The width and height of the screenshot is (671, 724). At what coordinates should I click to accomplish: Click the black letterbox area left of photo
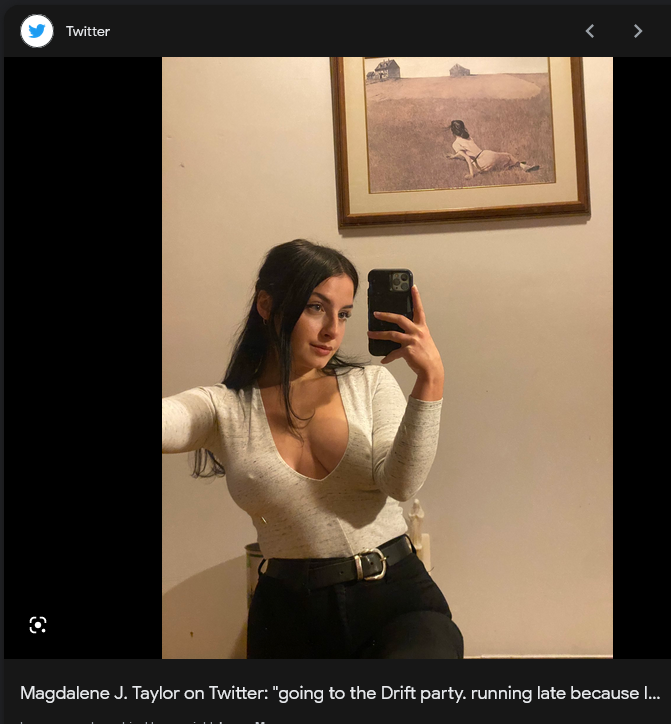click(x=83, y=358)
